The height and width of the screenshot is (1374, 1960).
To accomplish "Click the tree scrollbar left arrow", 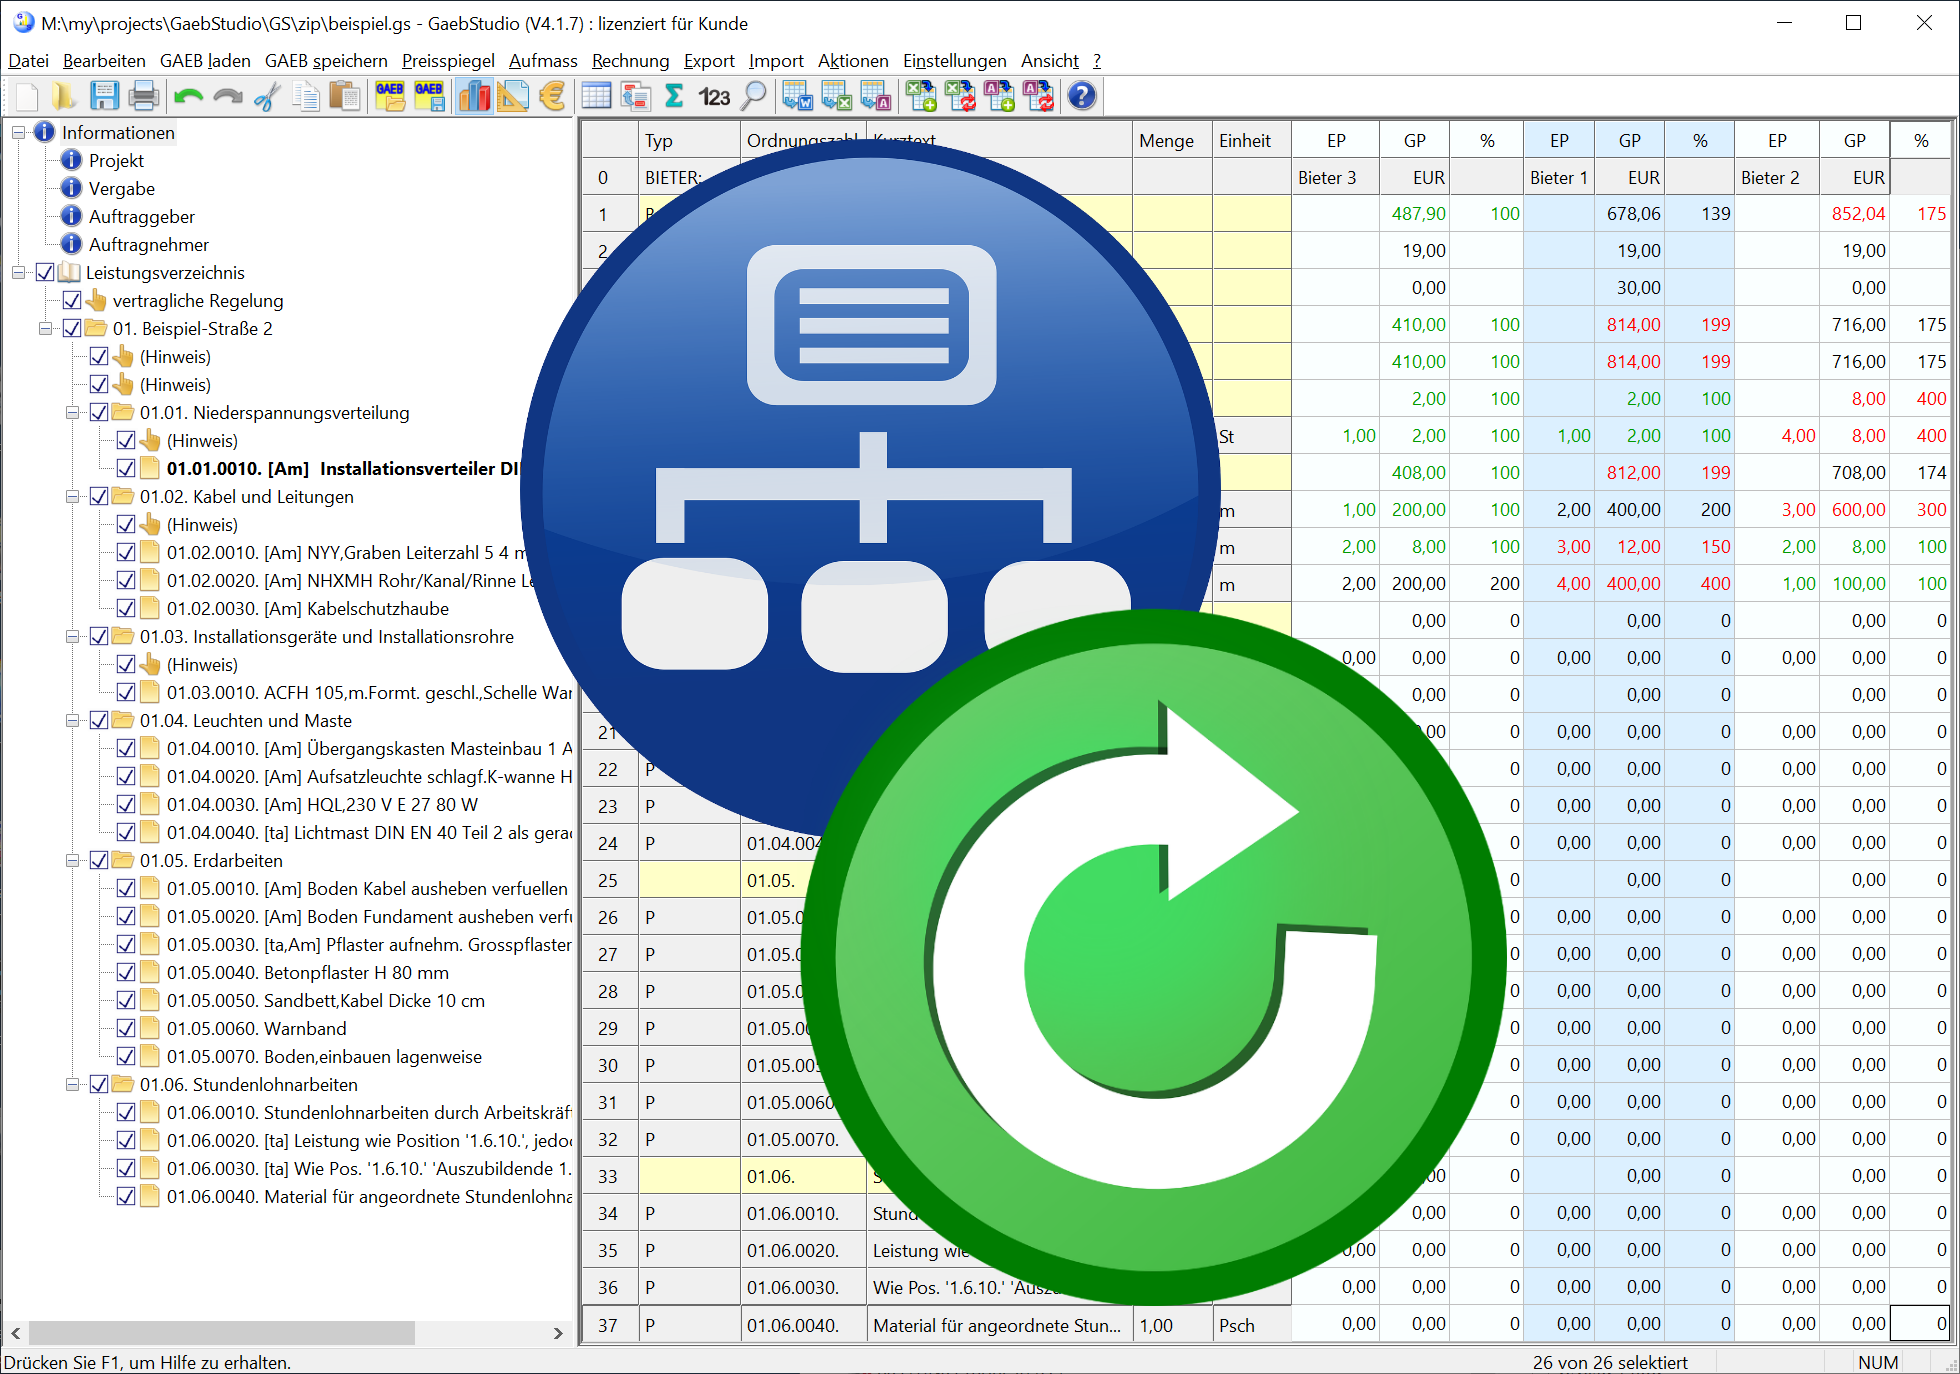I will (x=16, y=1333).
